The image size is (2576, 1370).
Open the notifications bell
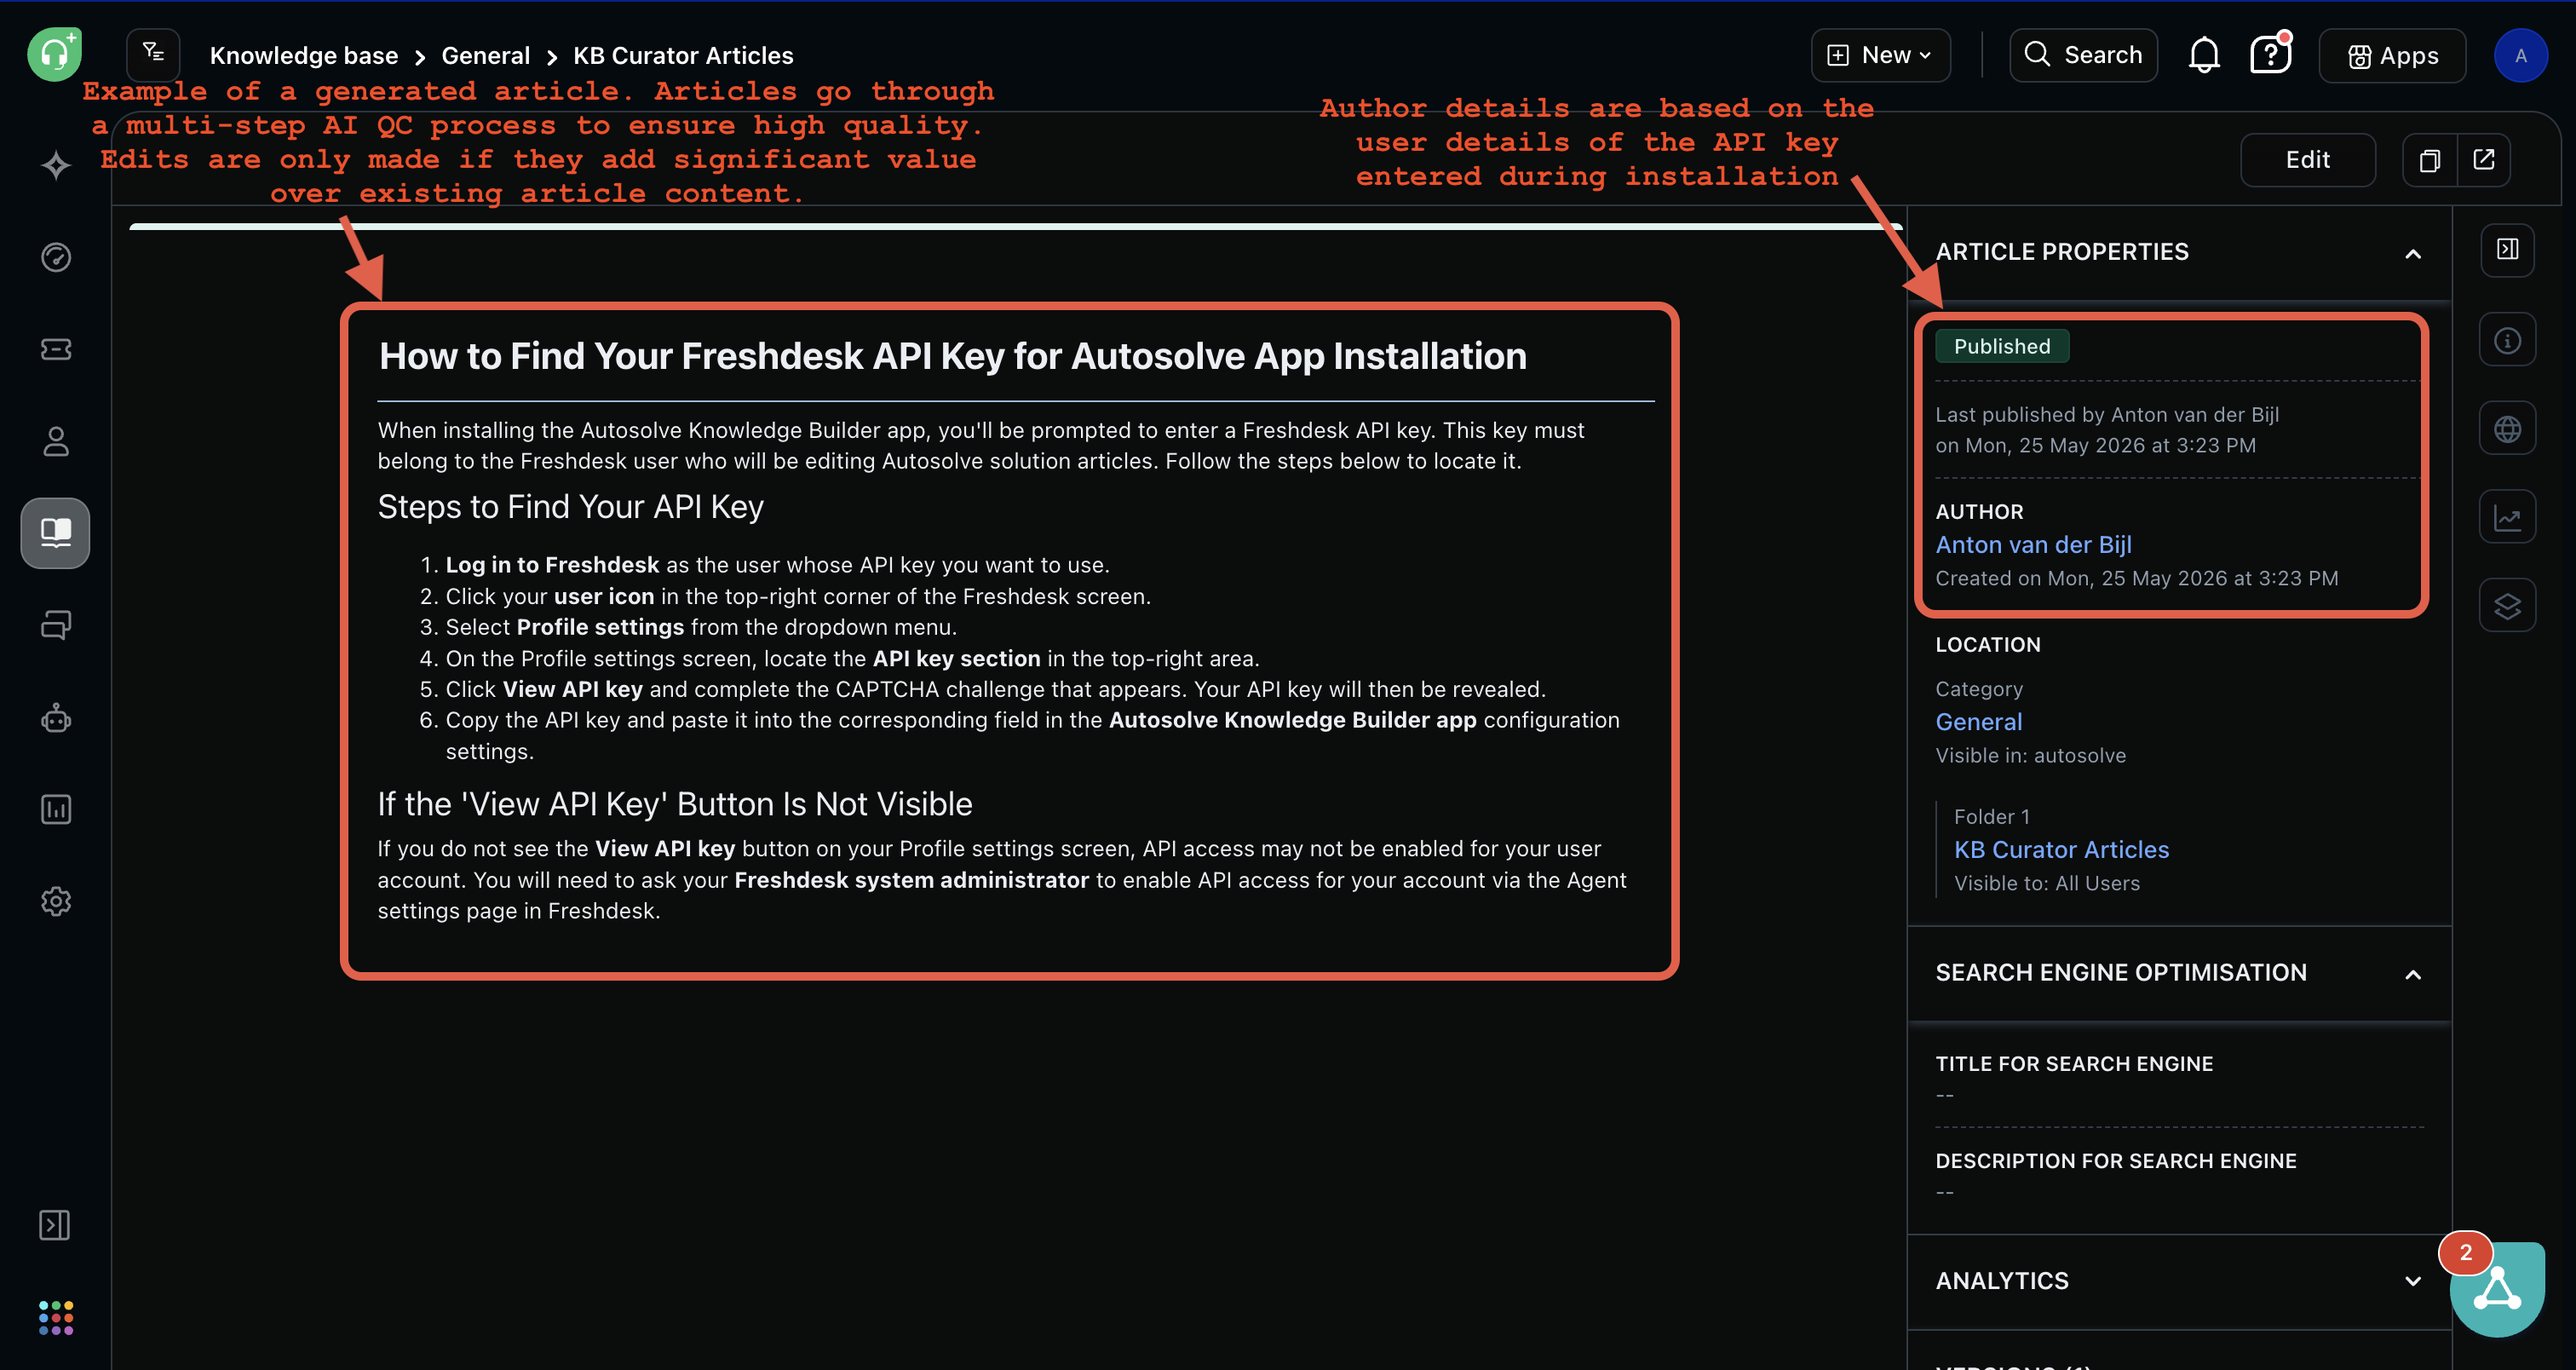[2204, 55]
